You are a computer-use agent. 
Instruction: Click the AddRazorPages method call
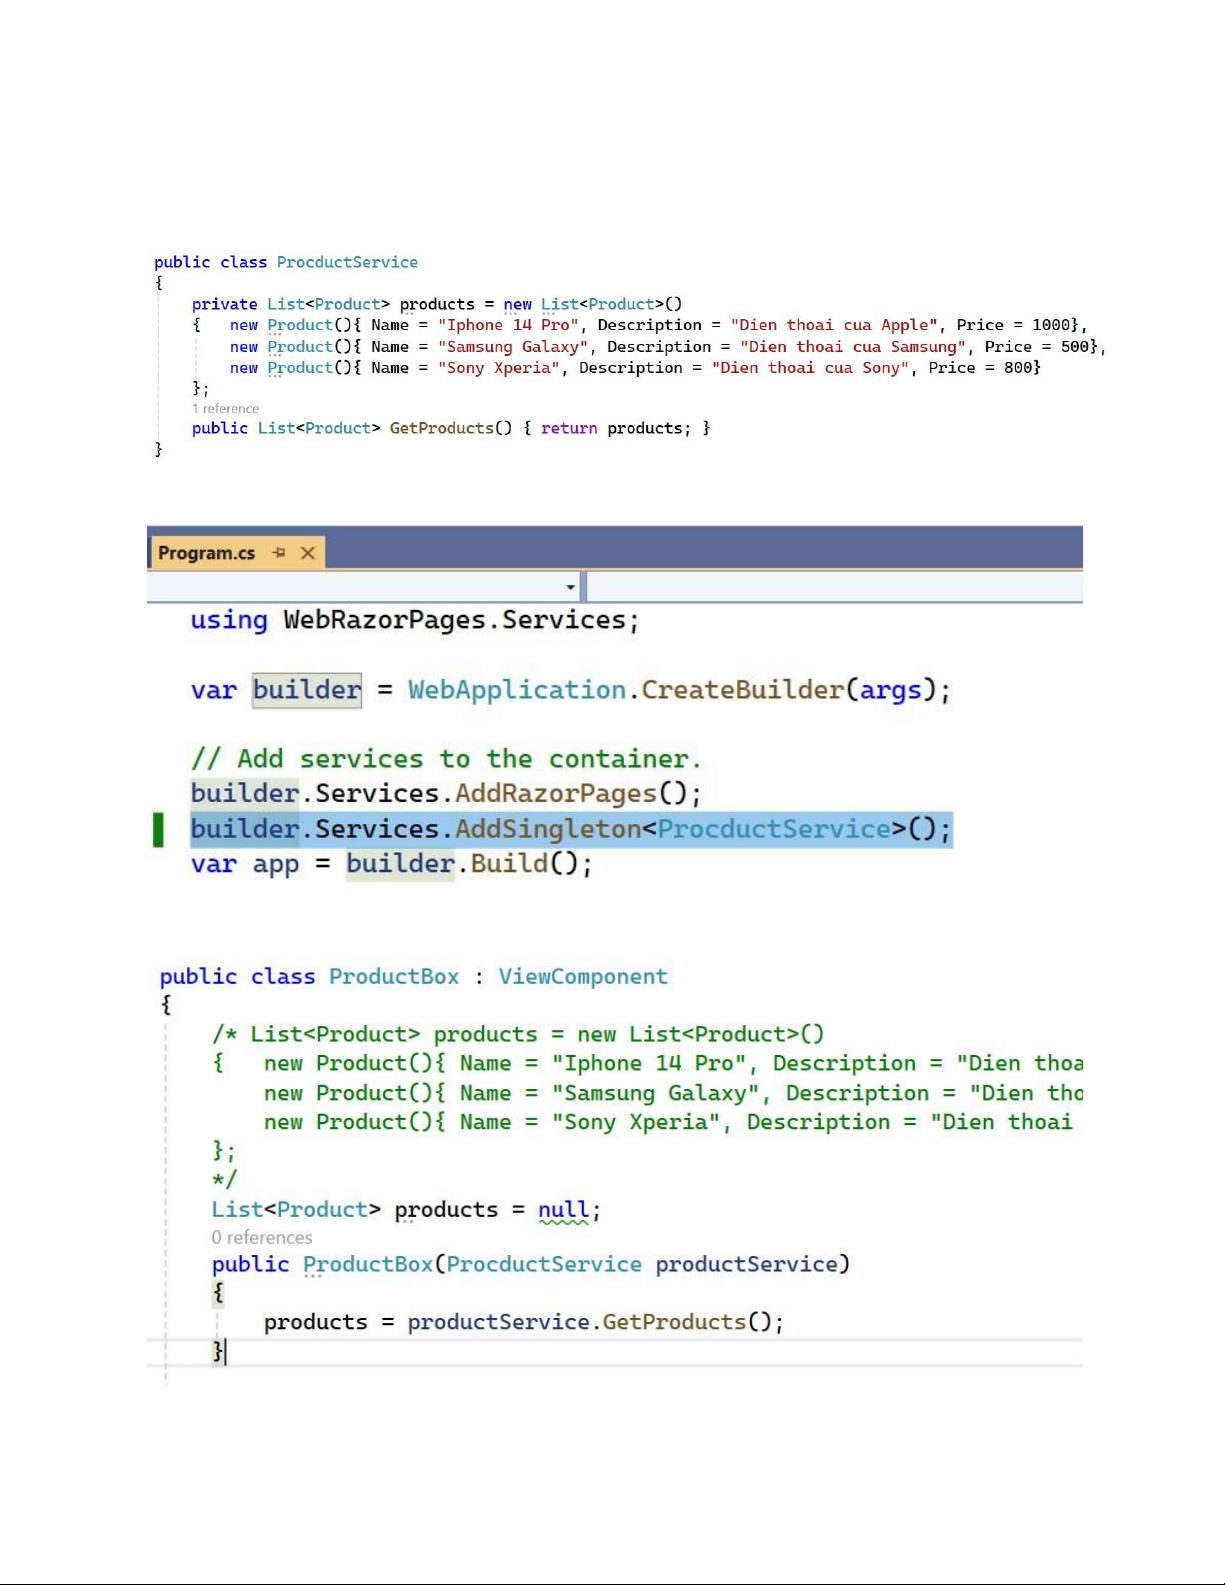coord(555,794)
